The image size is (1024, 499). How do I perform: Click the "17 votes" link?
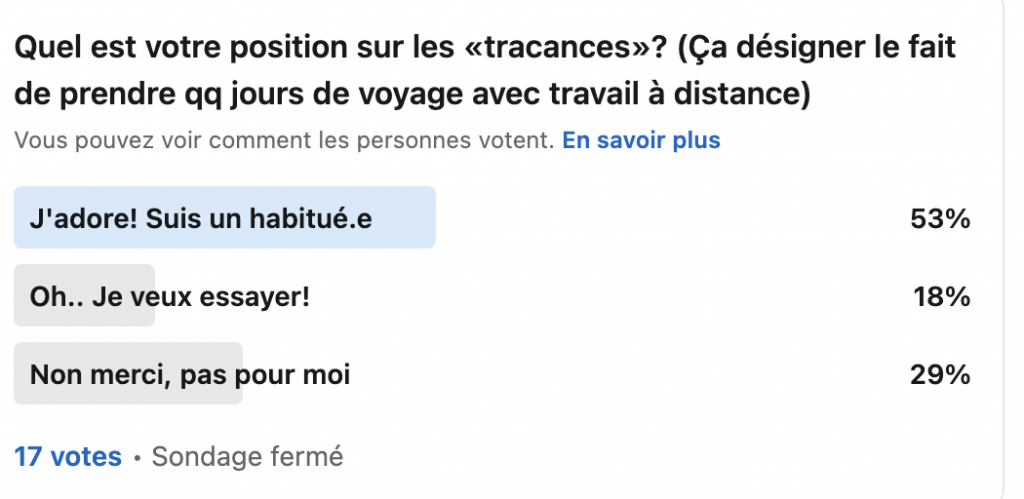(68, 457)
